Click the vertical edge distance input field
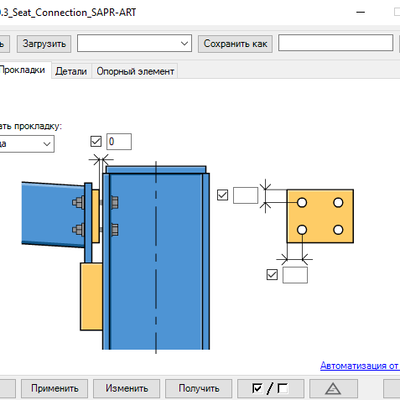The height and width of the screenshot is (400, 400). point(246,195)
